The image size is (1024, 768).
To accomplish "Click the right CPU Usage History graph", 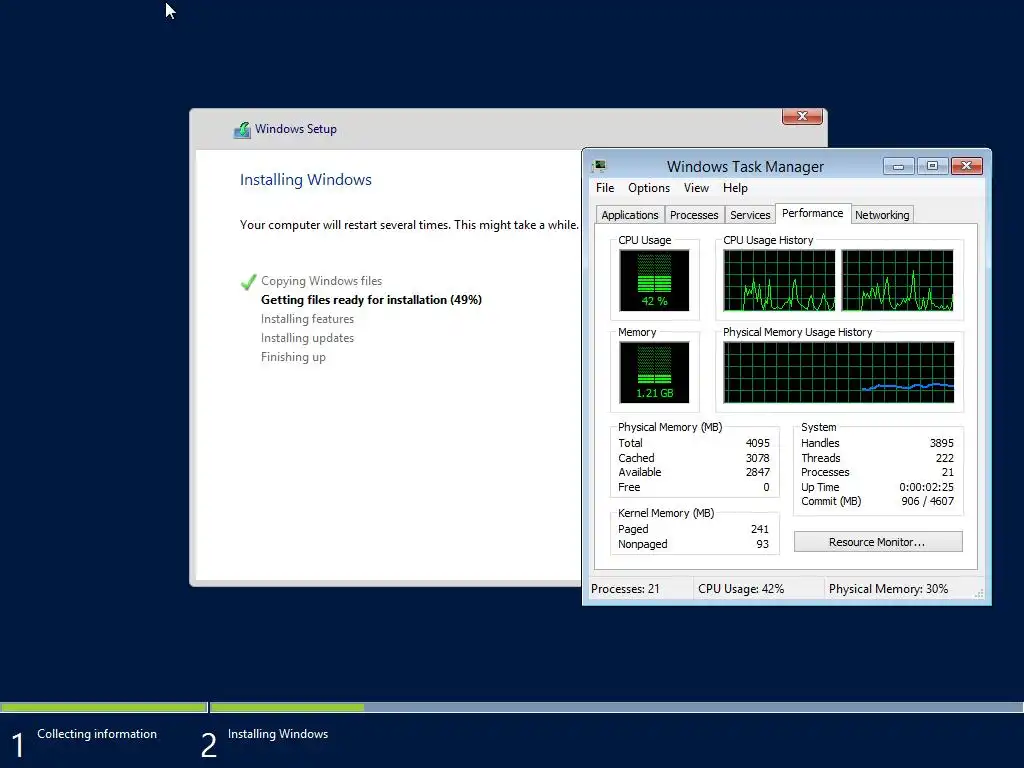I will pos(897,280).
